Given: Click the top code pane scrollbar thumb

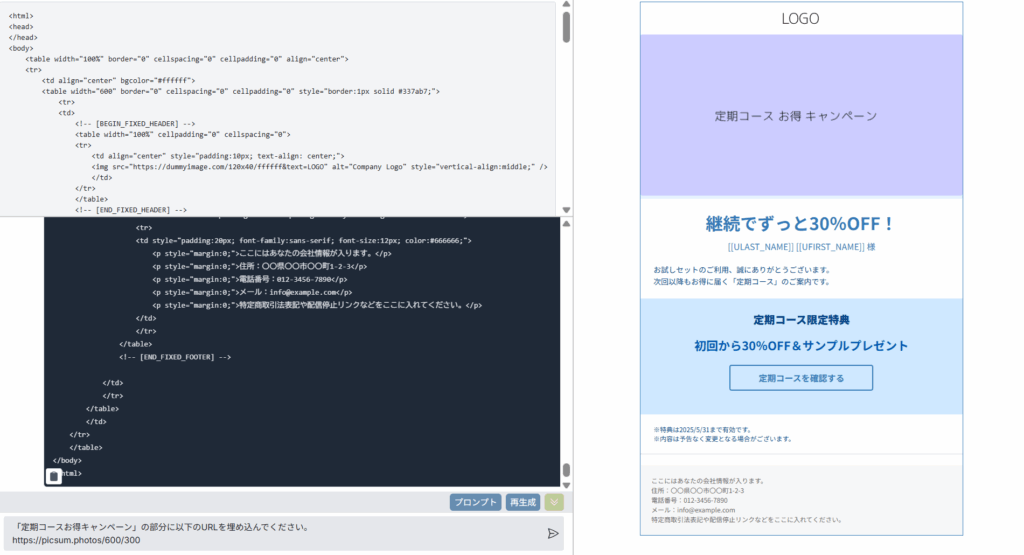Looking at the screenshot, I should pyautogui.click(x=566, y=28).
